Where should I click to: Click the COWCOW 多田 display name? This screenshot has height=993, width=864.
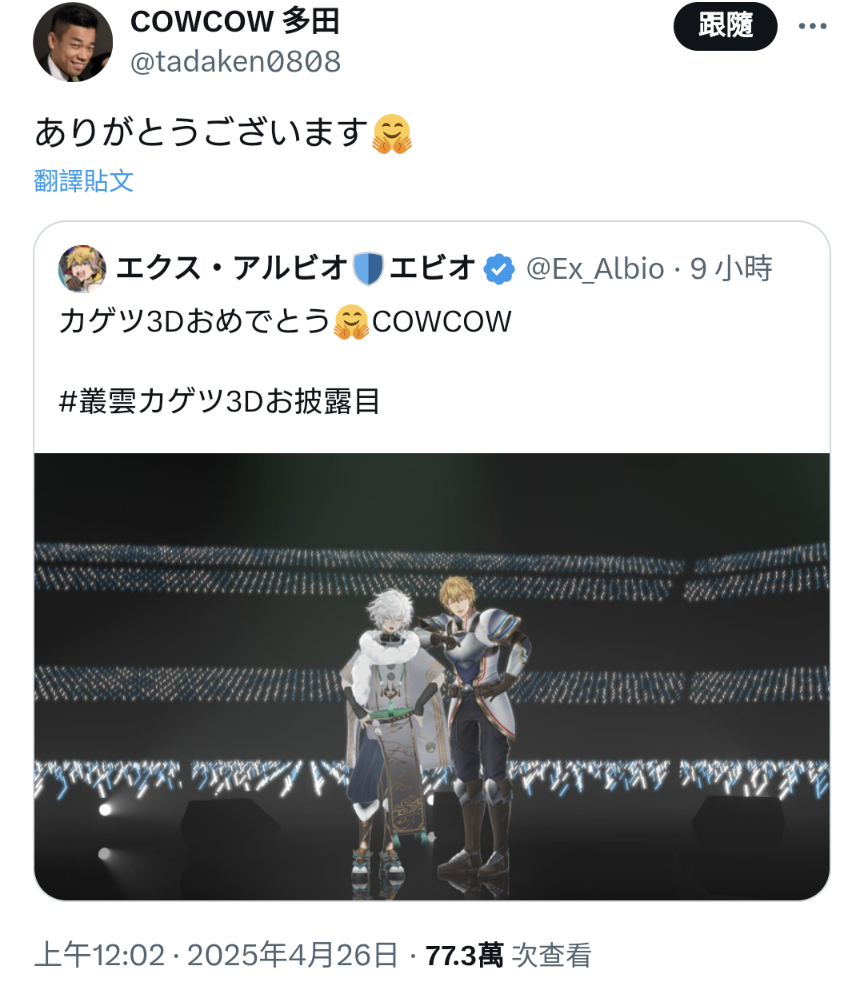pyautogui.click(x=235, y=22)
